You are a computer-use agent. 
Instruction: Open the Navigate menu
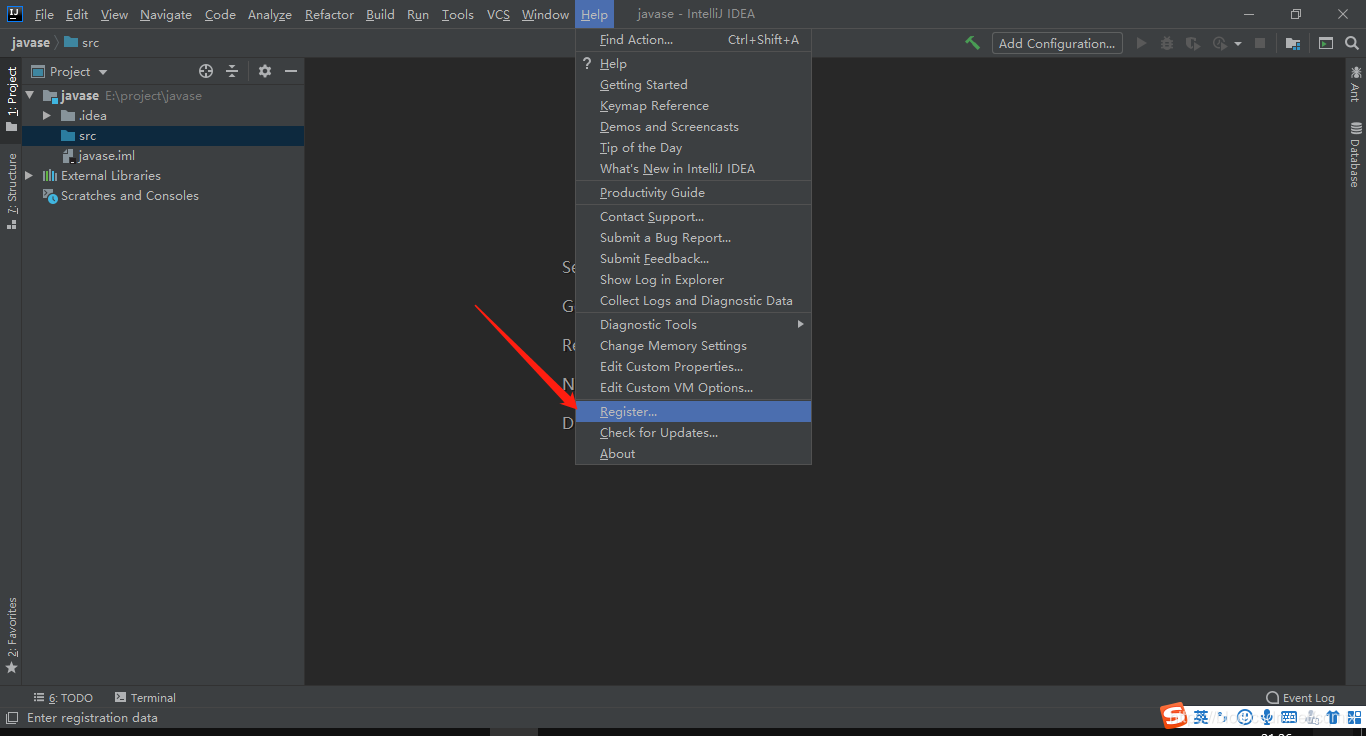point(166,14)
